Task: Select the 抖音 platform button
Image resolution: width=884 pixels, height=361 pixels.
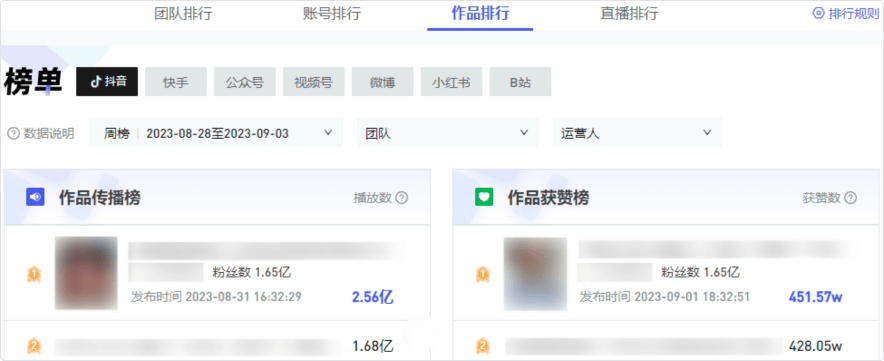Action: 107,82
